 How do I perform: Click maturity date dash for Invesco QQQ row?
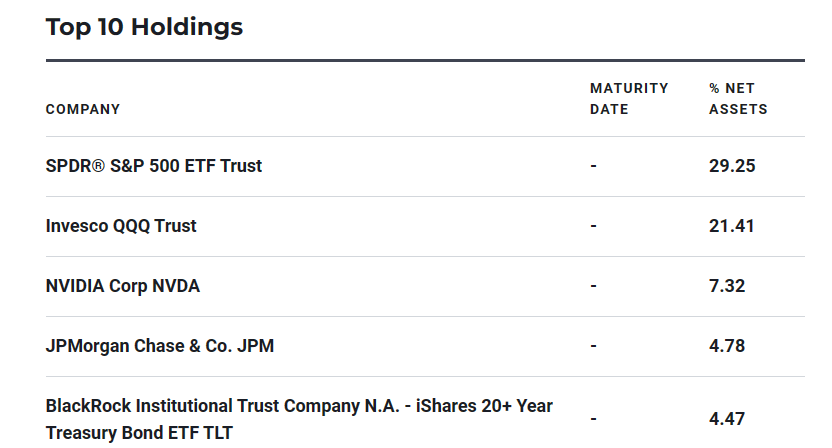(x=593, y=226)
